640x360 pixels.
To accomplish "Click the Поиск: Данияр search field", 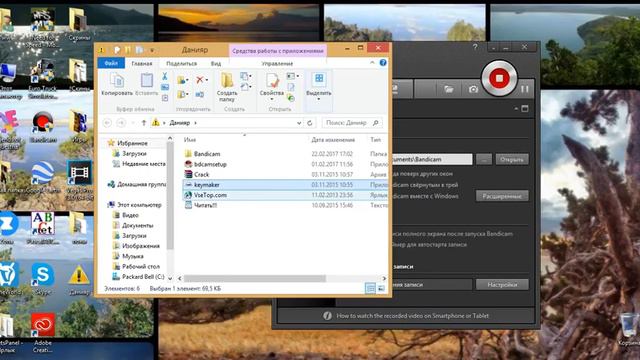I will point(351,123).
